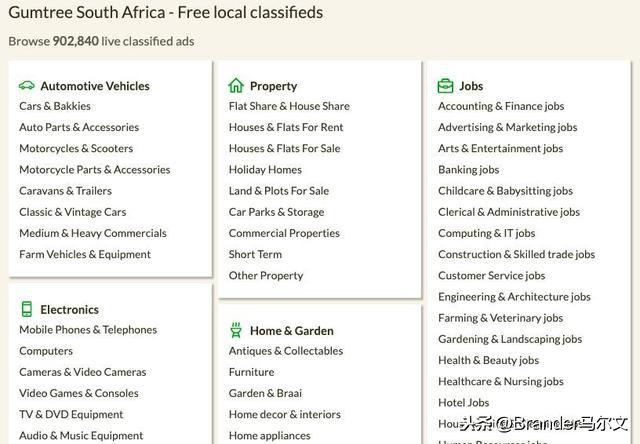Go to Holiday Homes listings
640x444 pixels.
point(265,170)
